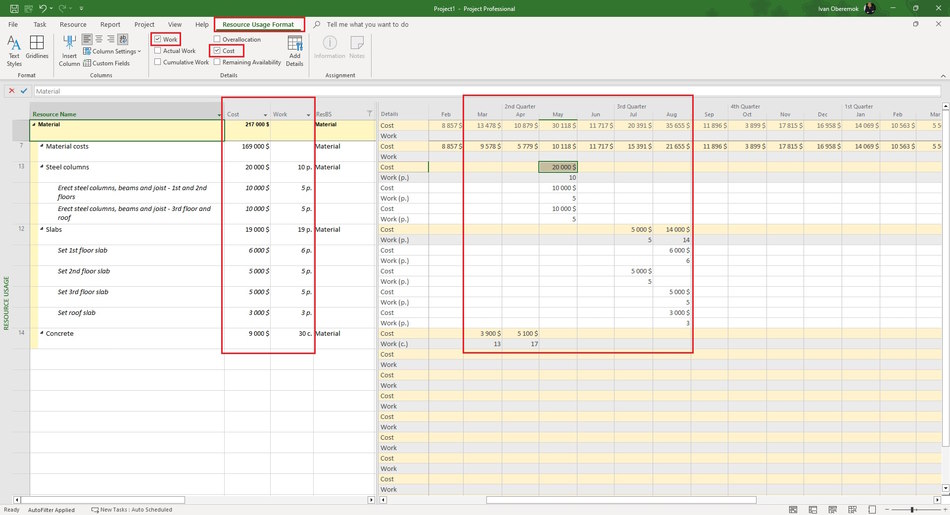Open the Resource Name column filter dropdown

[x=219, y=115]
